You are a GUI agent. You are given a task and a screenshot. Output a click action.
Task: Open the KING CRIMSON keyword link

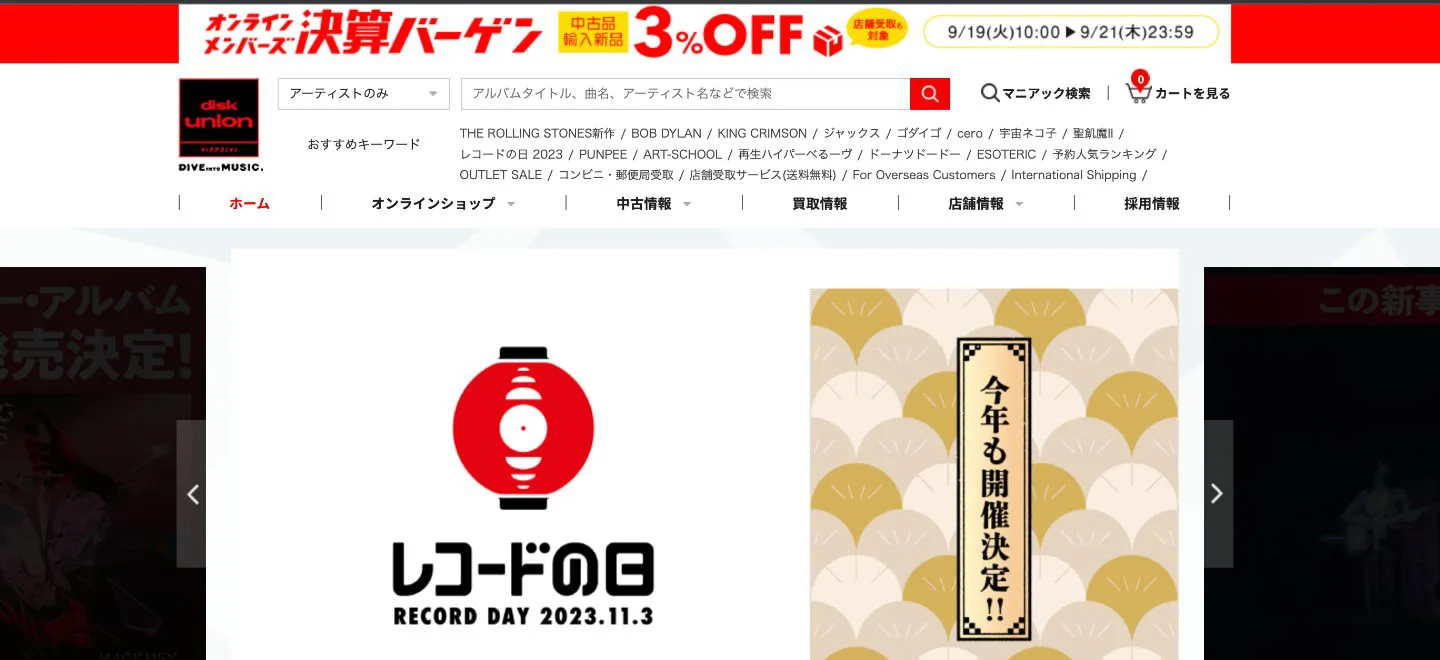[762, 133]
